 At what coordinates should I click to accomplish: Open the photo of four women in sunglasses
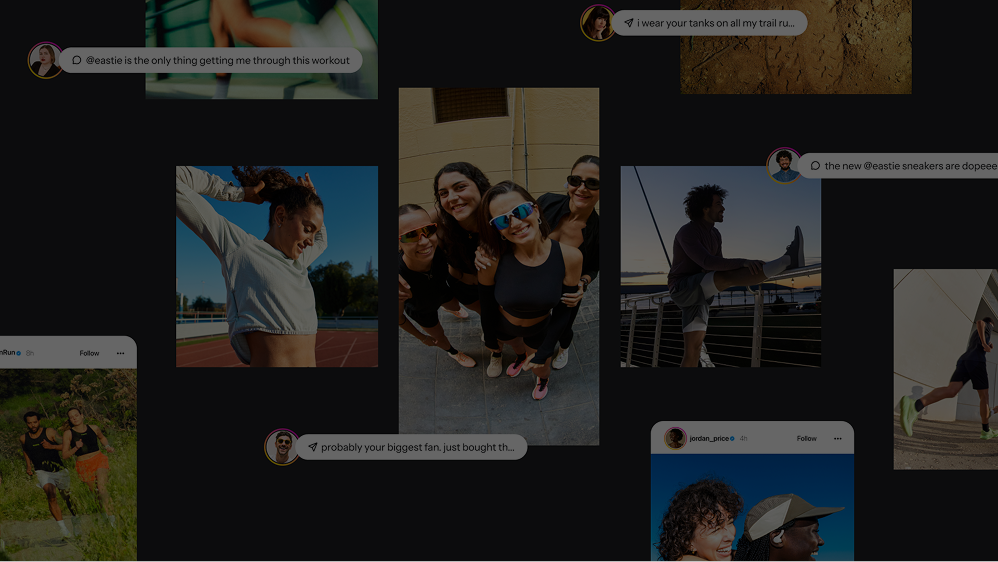499,266
